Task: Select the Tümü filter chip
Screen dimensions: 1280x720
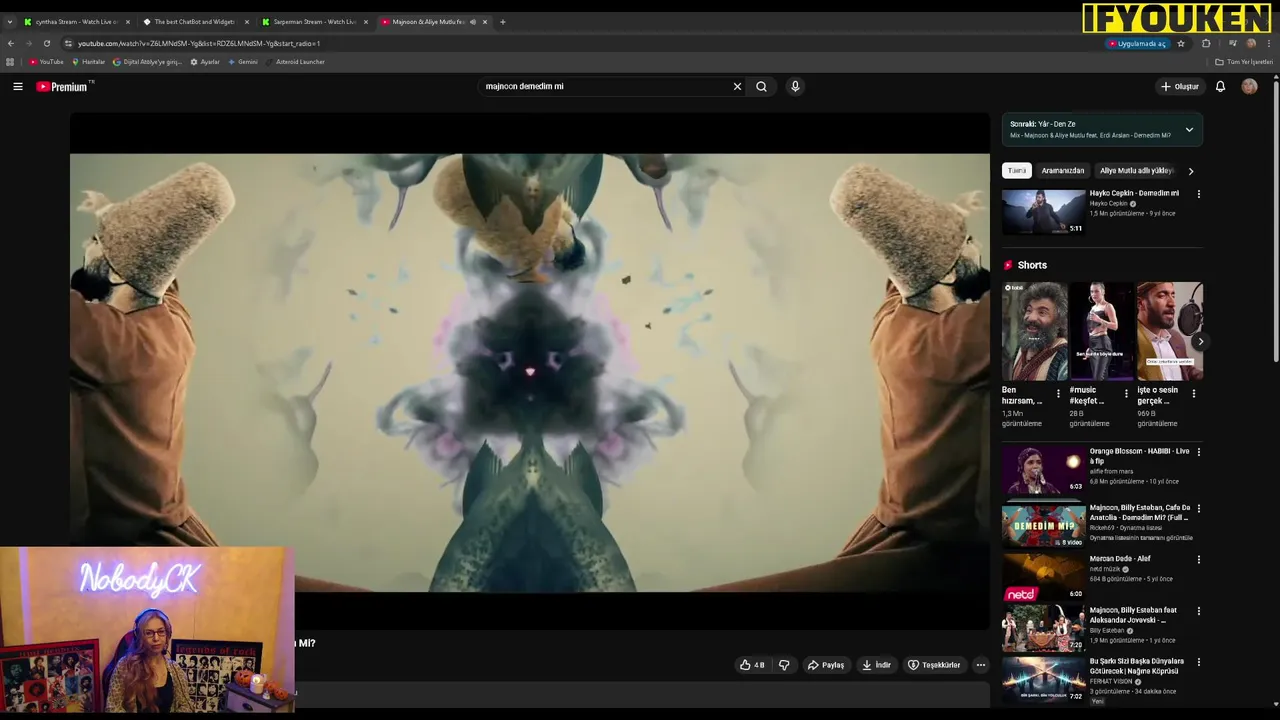Action: pyautogui.click(x=1017, y=171)
